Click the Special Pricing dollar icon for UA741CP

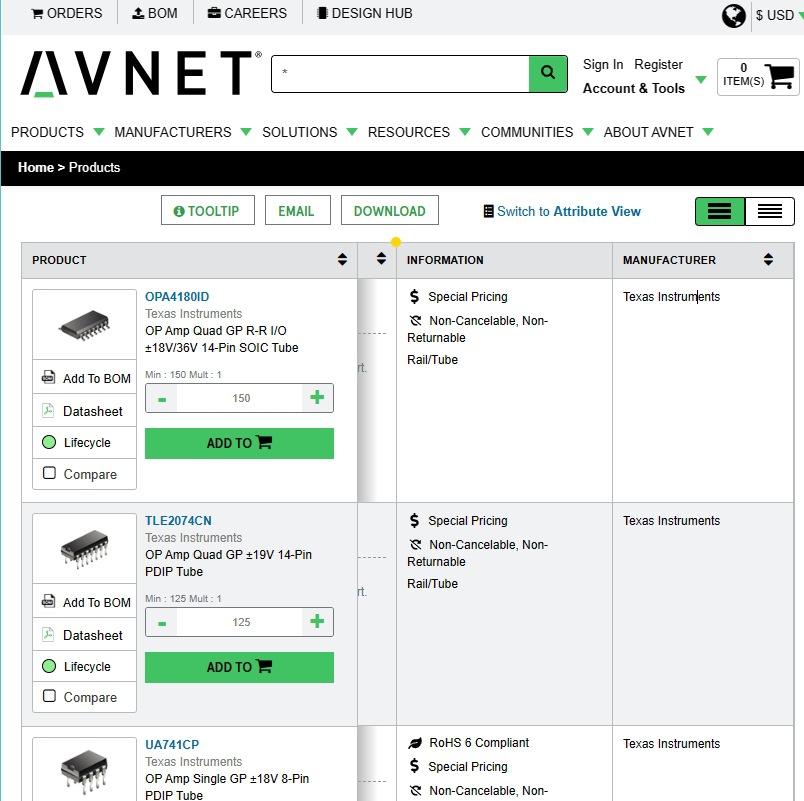pos(414,766)
